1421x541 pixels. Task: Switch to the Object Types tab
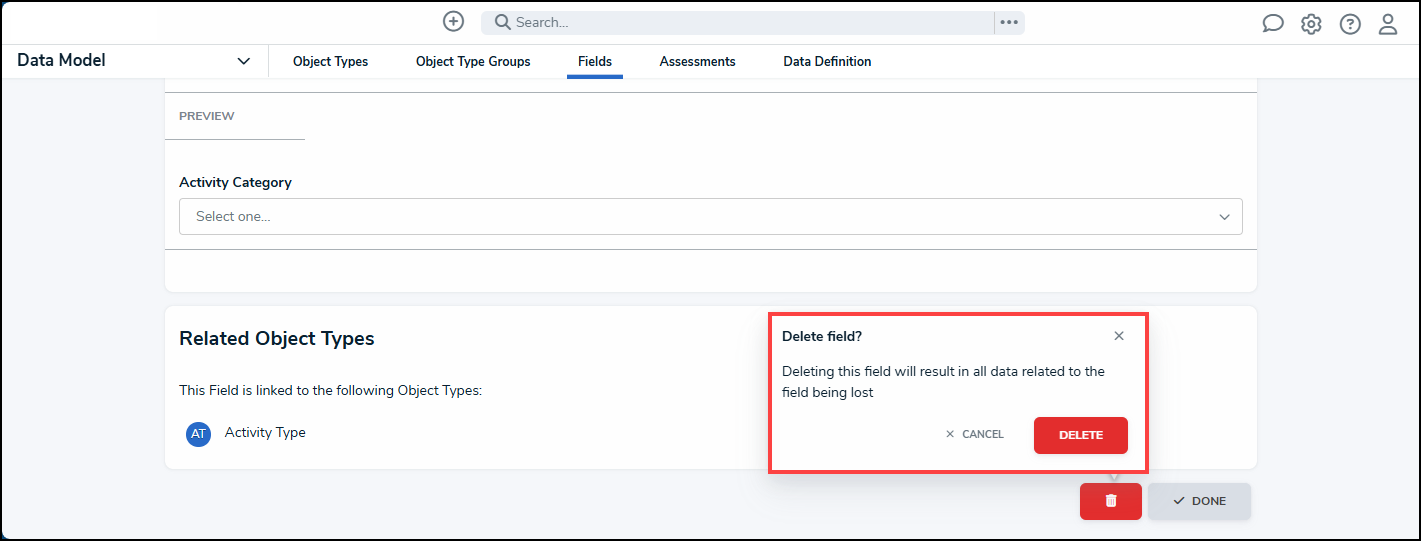330,62
